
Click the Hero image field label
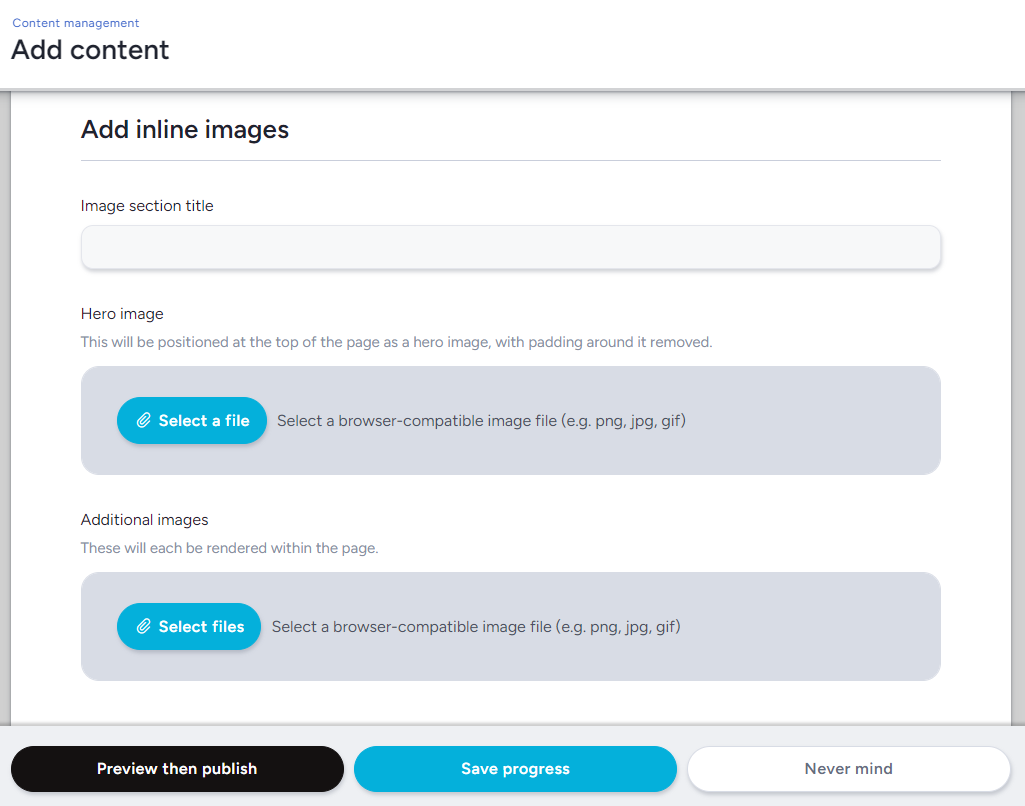(x=122, y=314)
